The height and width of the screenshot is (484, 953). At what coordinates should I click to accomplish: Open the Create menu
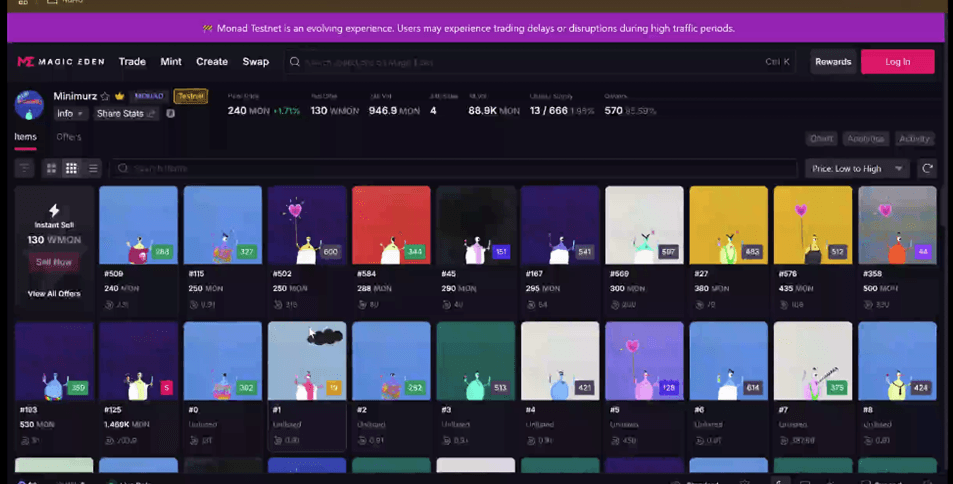212,61
